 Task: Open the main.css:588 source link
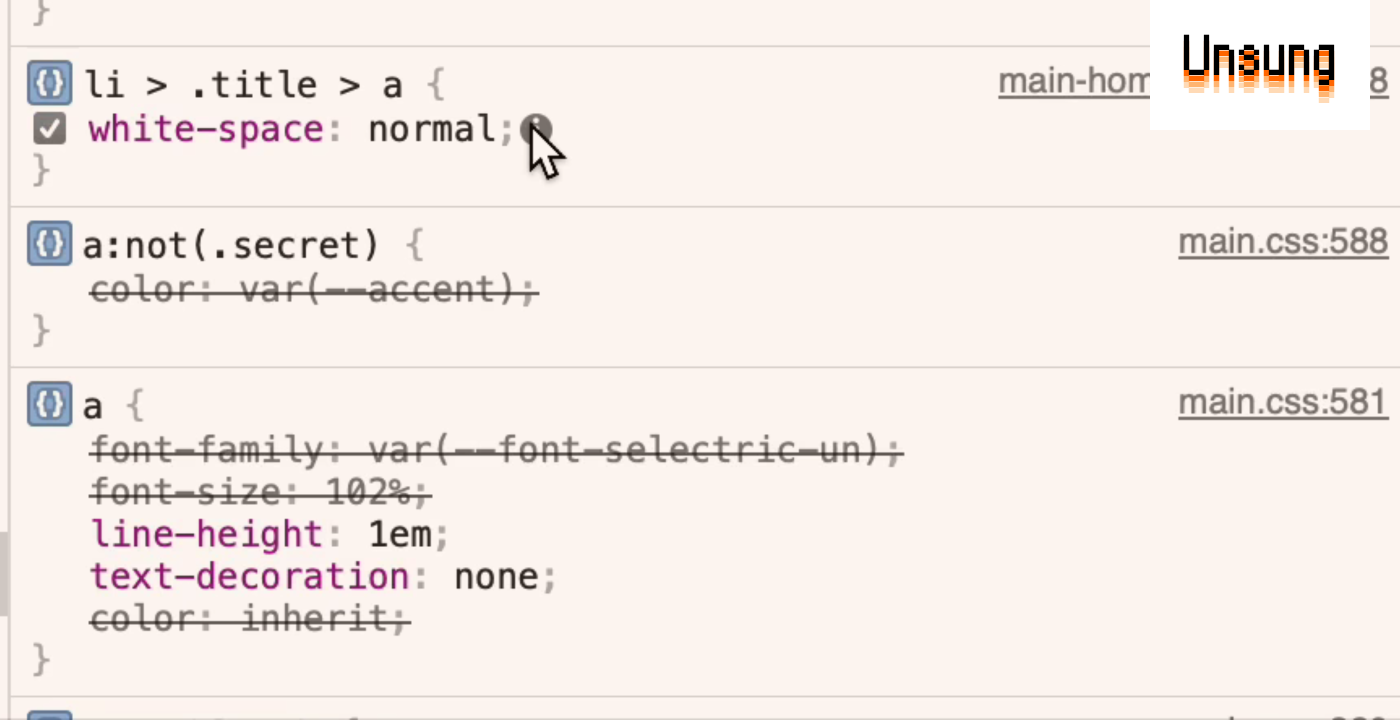click(1283, 241)
